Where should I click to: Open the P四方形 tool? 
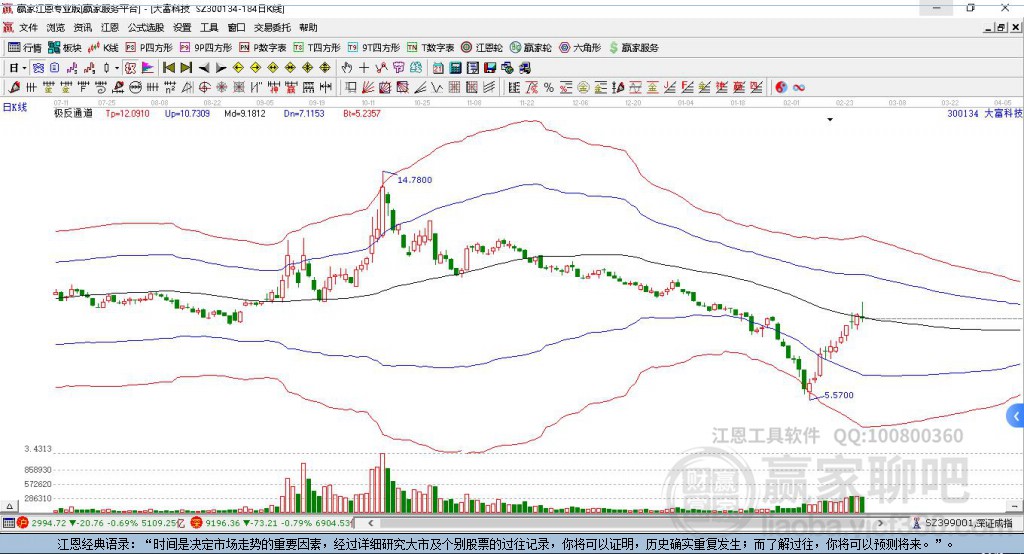(x=149, y=48)
